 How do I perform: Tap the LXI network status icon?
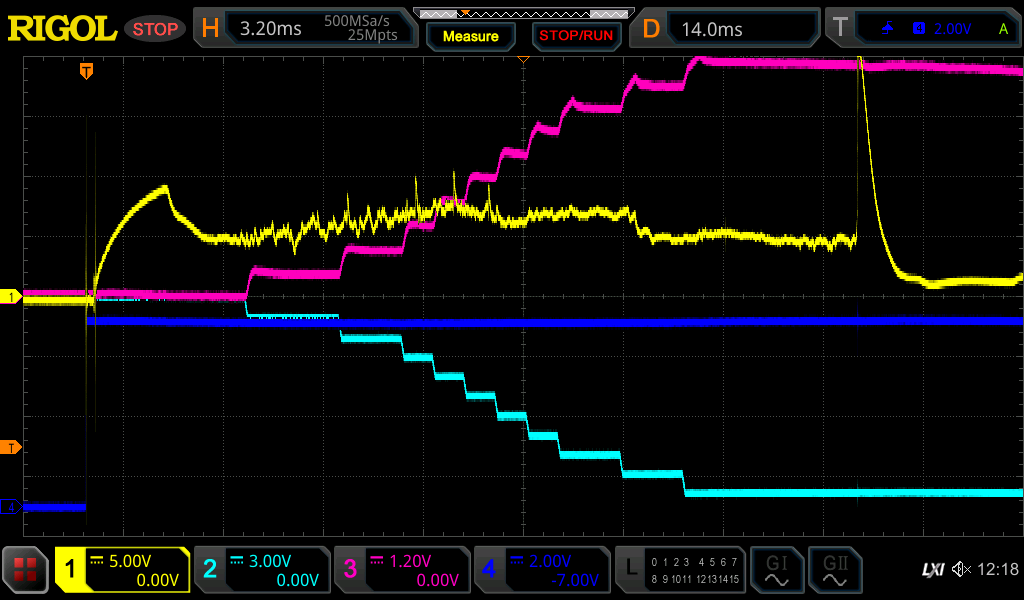tap(932, 570)
